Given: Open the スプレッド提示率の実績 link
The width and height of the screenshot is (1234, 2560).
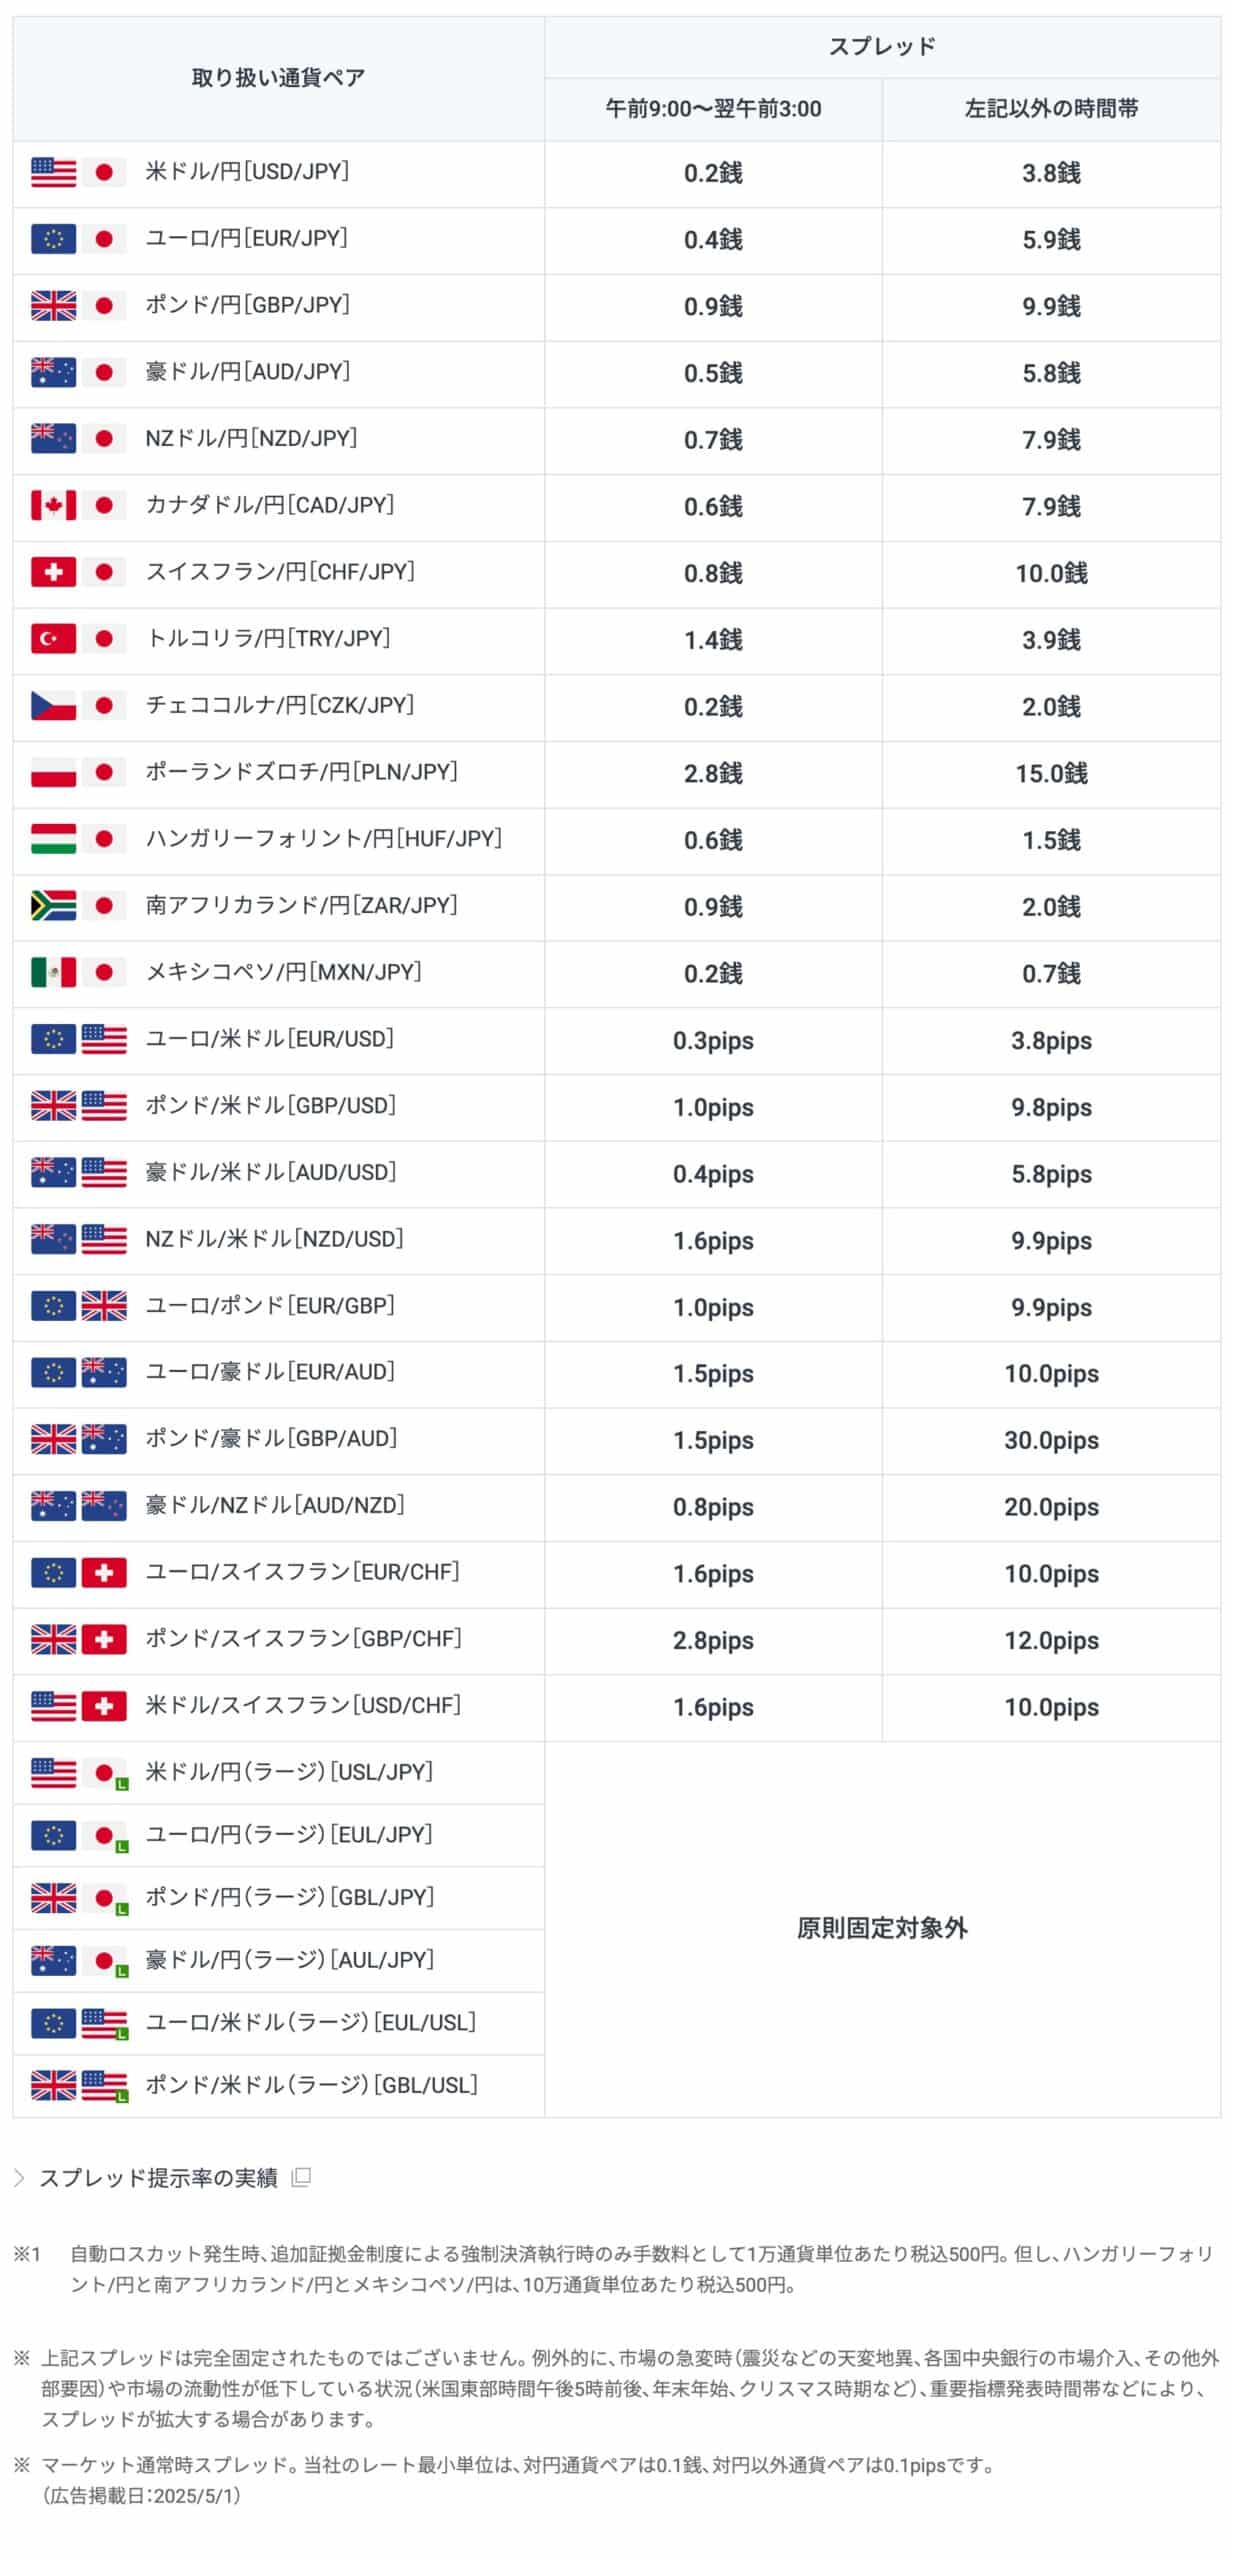Looking at the screenshot, I should point(158,2177).
